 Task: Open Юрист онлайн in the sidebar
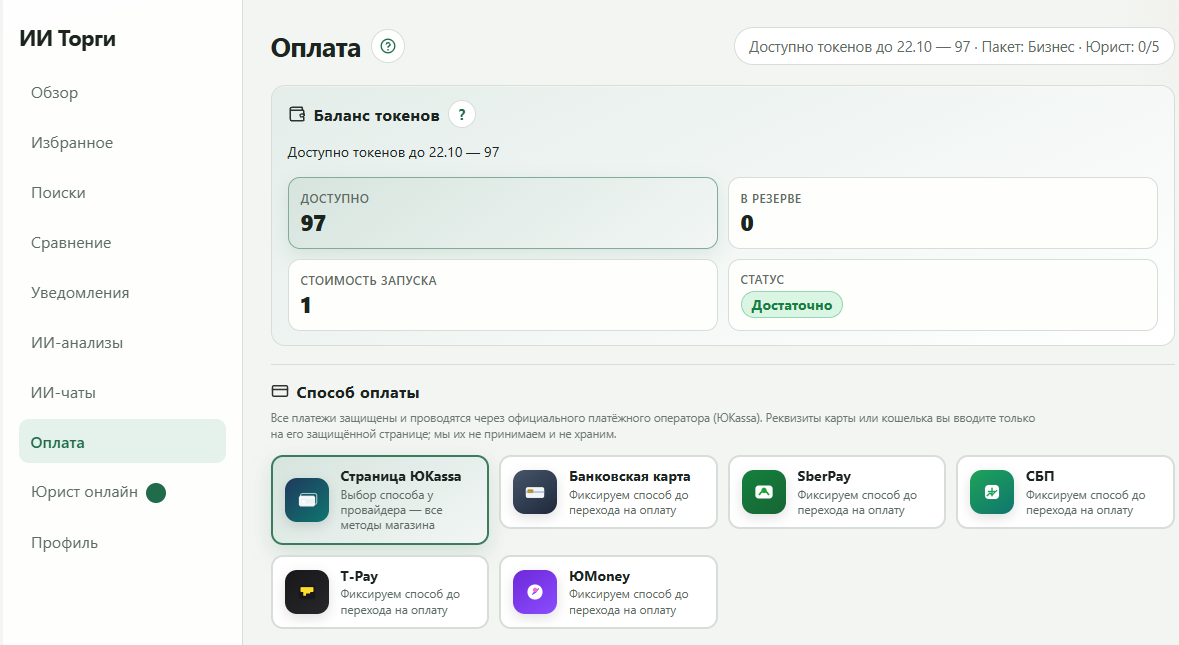click(122, 492)
